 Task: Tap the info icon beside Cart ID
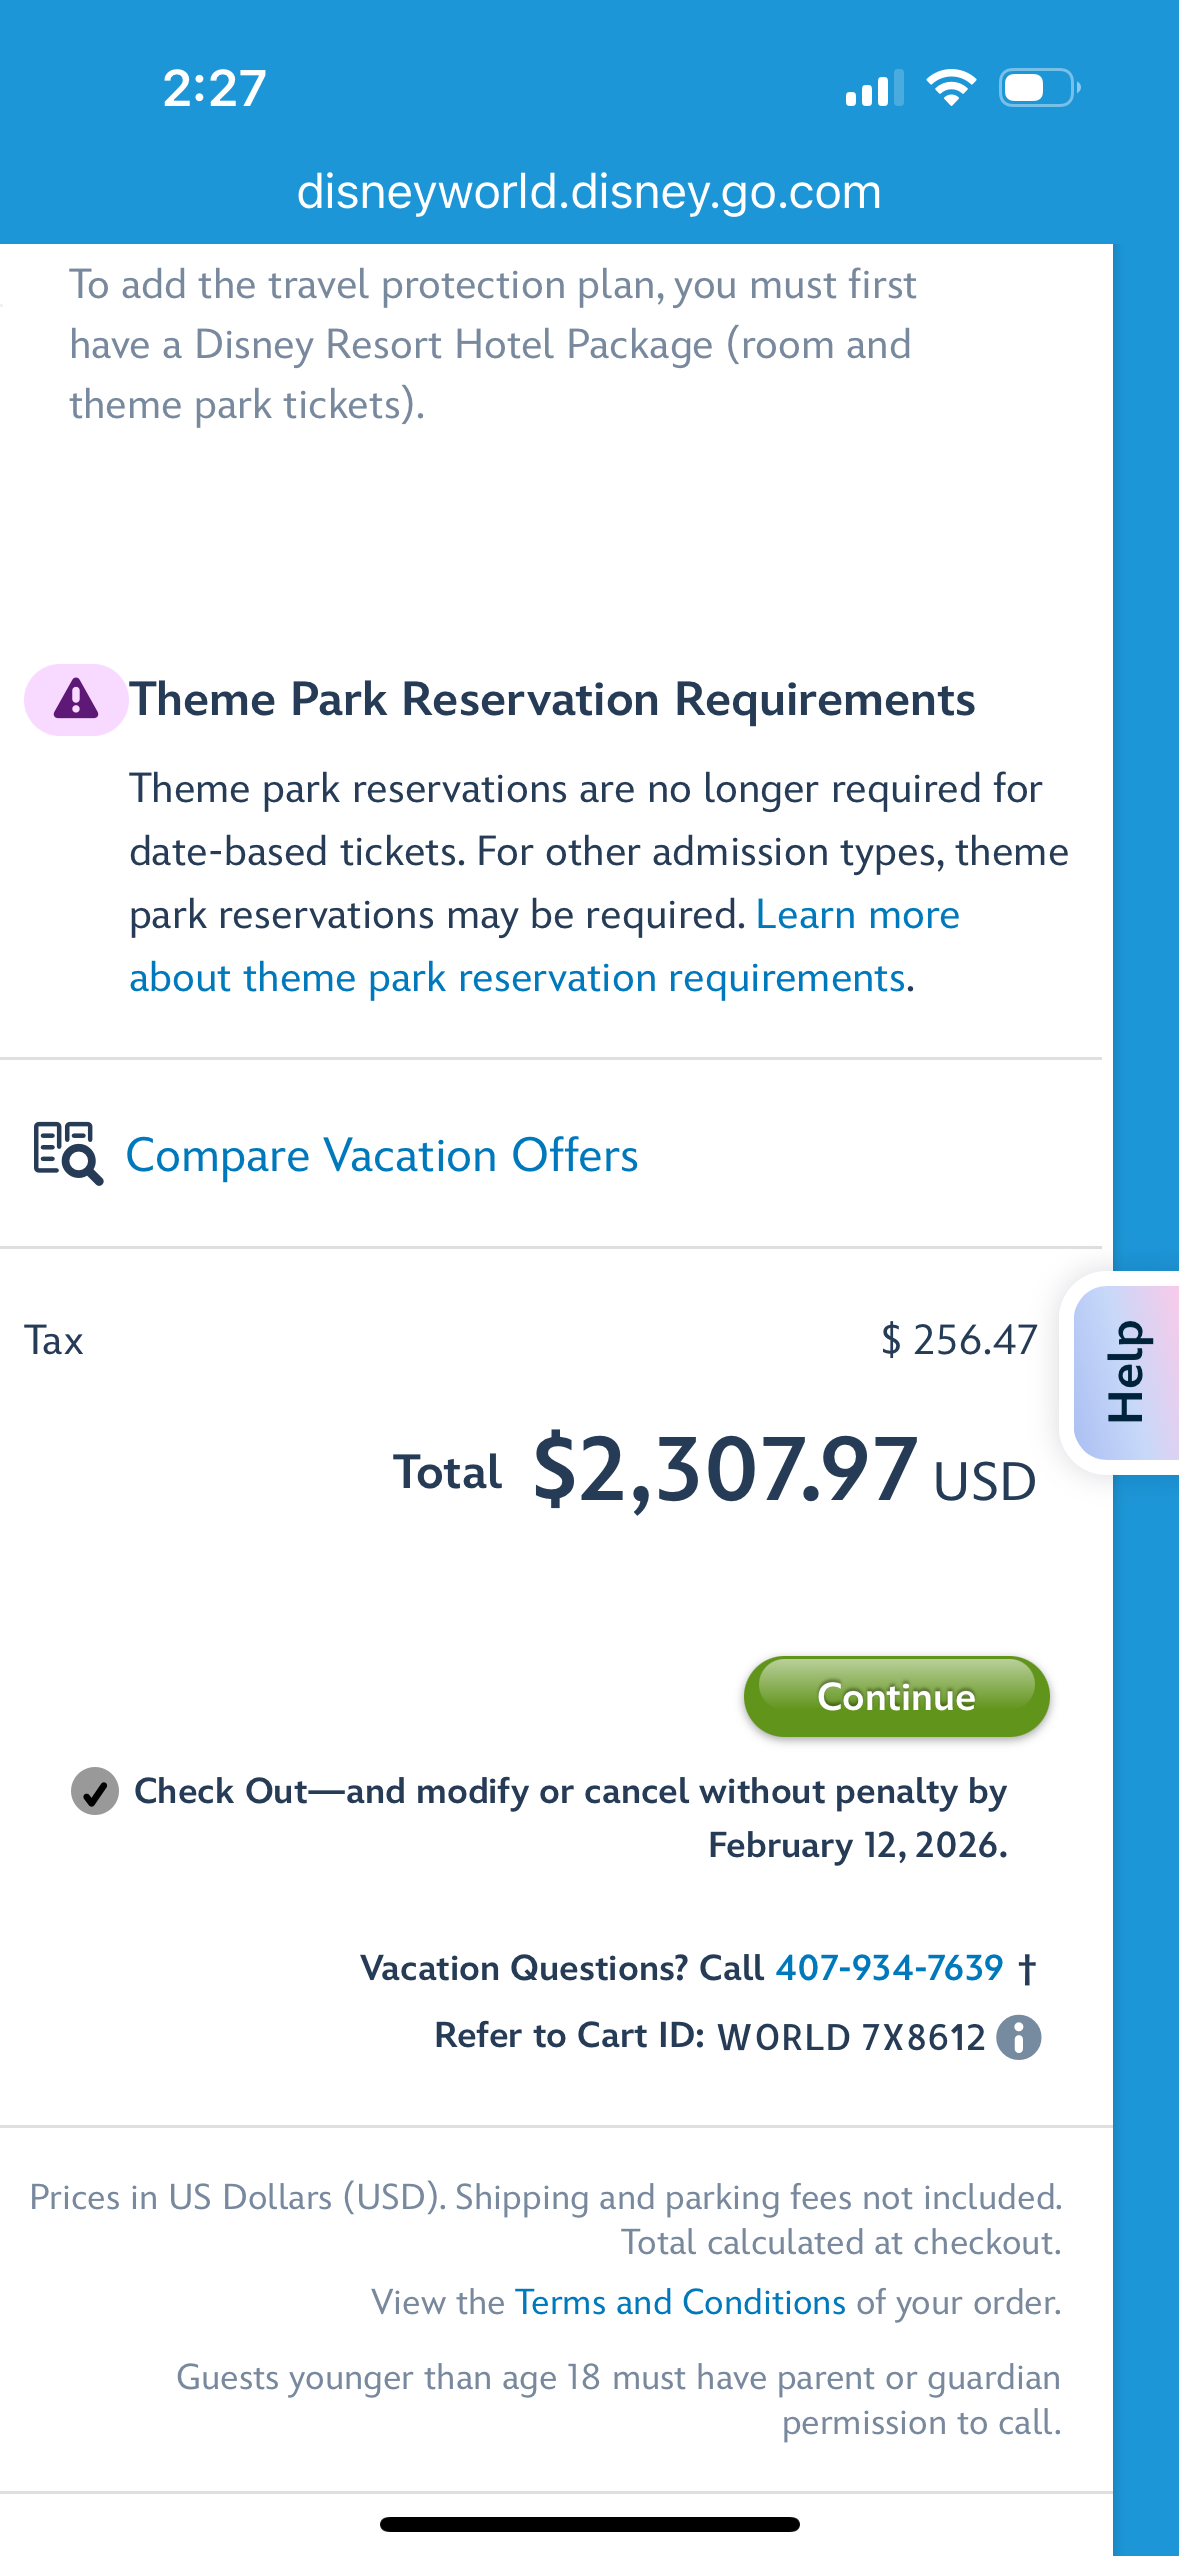coord(1019,2037)
